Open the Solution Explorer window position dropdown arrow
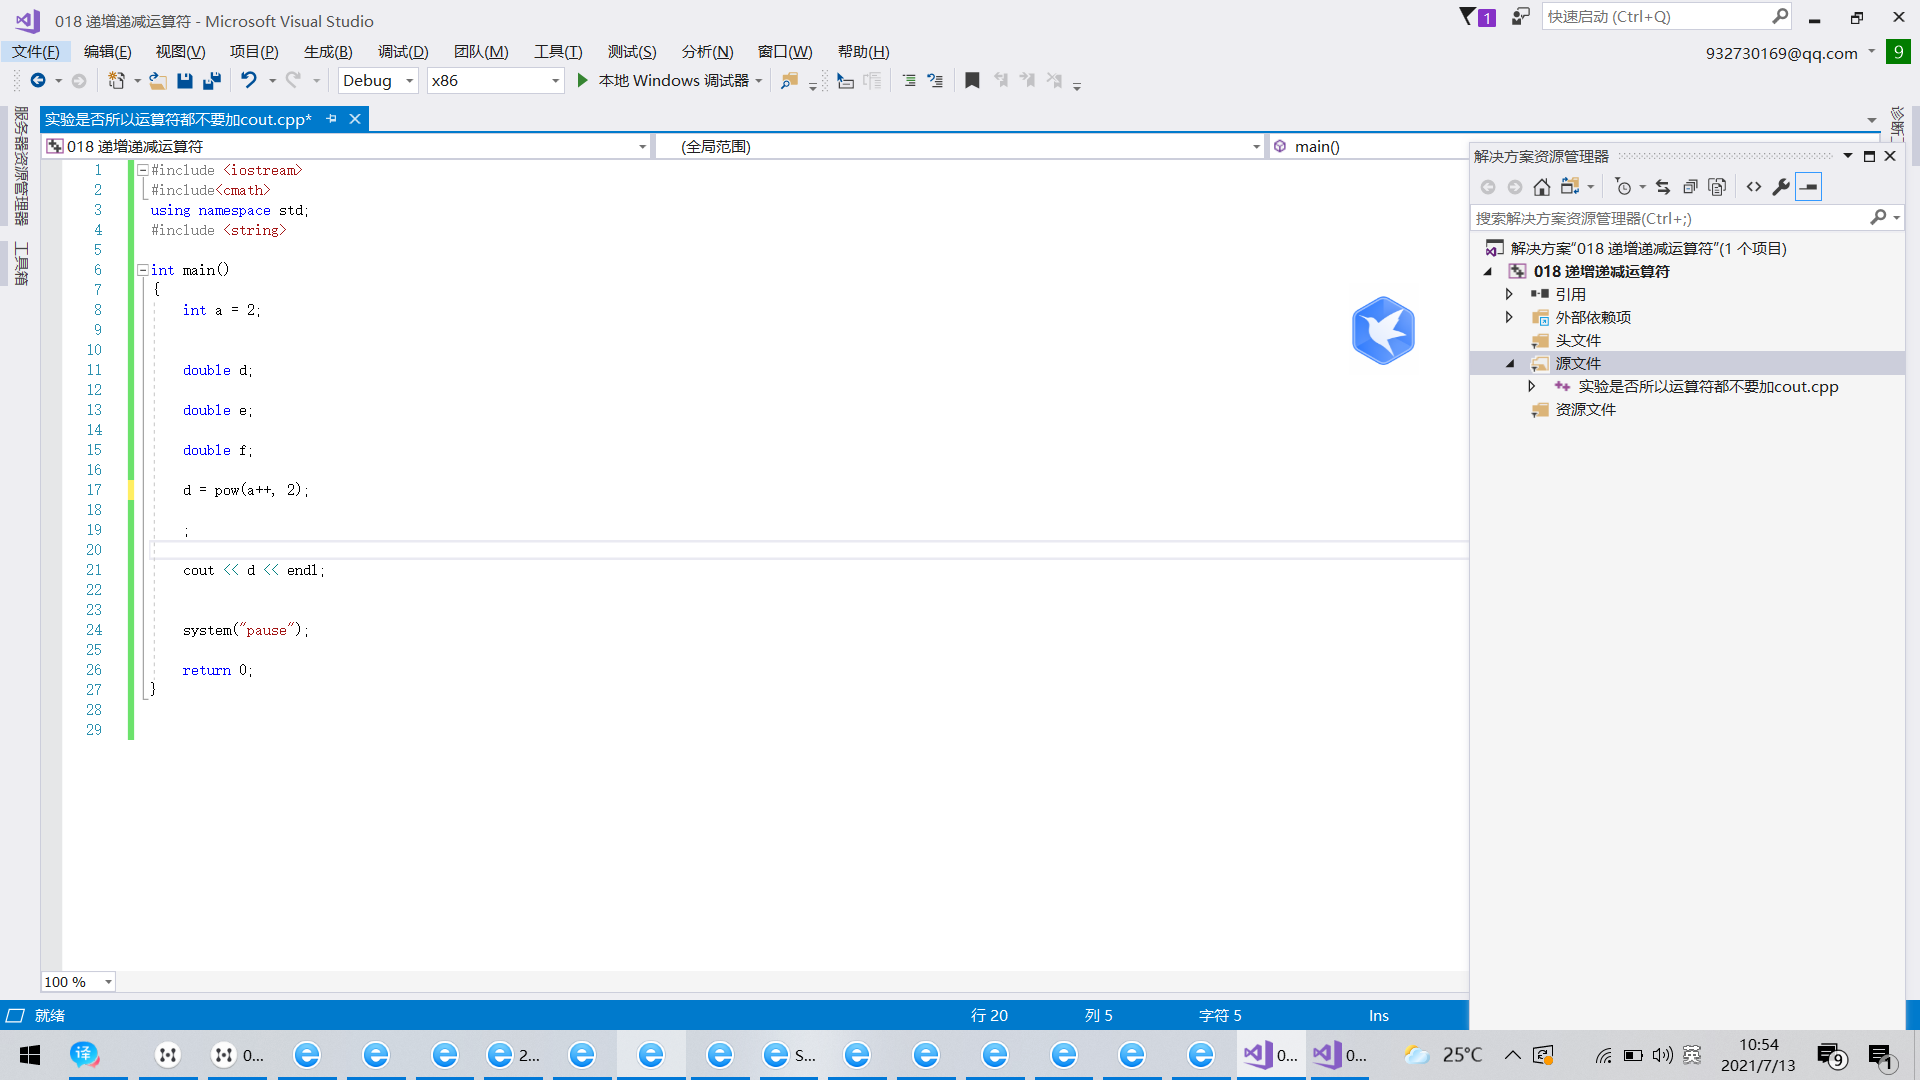The height and width of the screenshot is (1080, 1920). pos(1847,156)
